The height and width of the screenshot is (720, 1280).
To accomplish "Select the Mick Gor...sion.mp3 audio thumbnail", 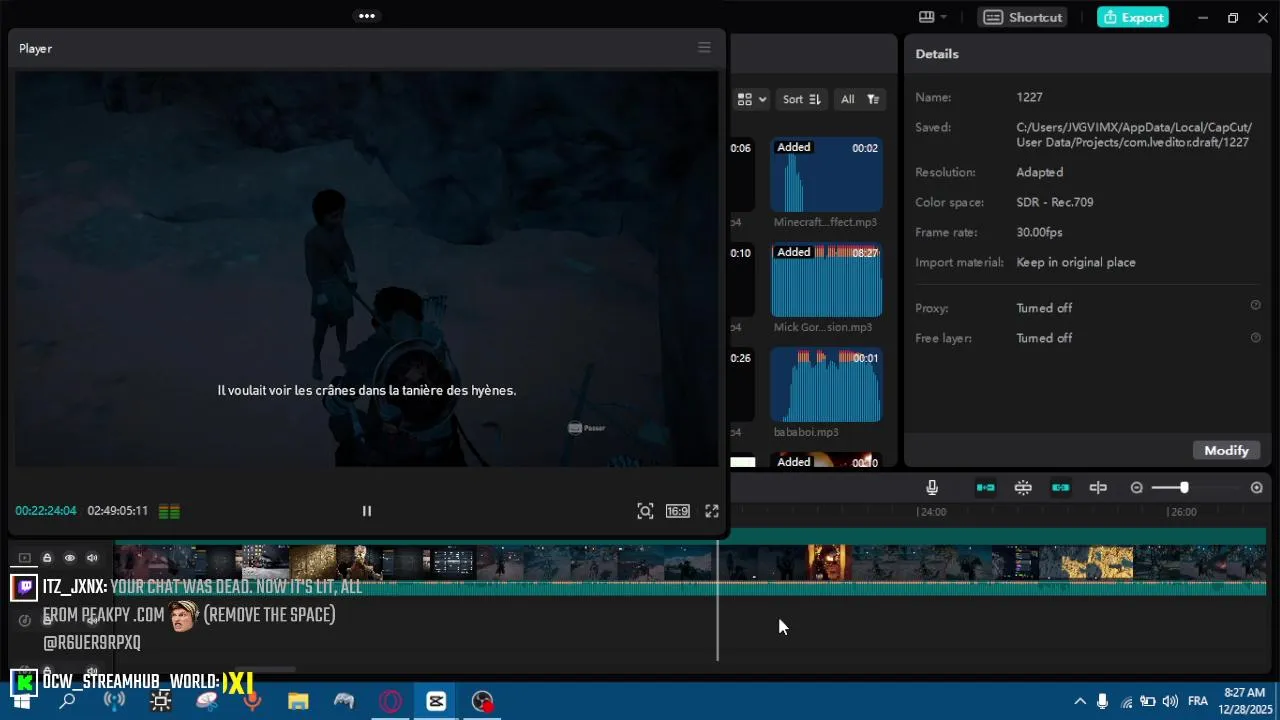I will pos(826,280).
